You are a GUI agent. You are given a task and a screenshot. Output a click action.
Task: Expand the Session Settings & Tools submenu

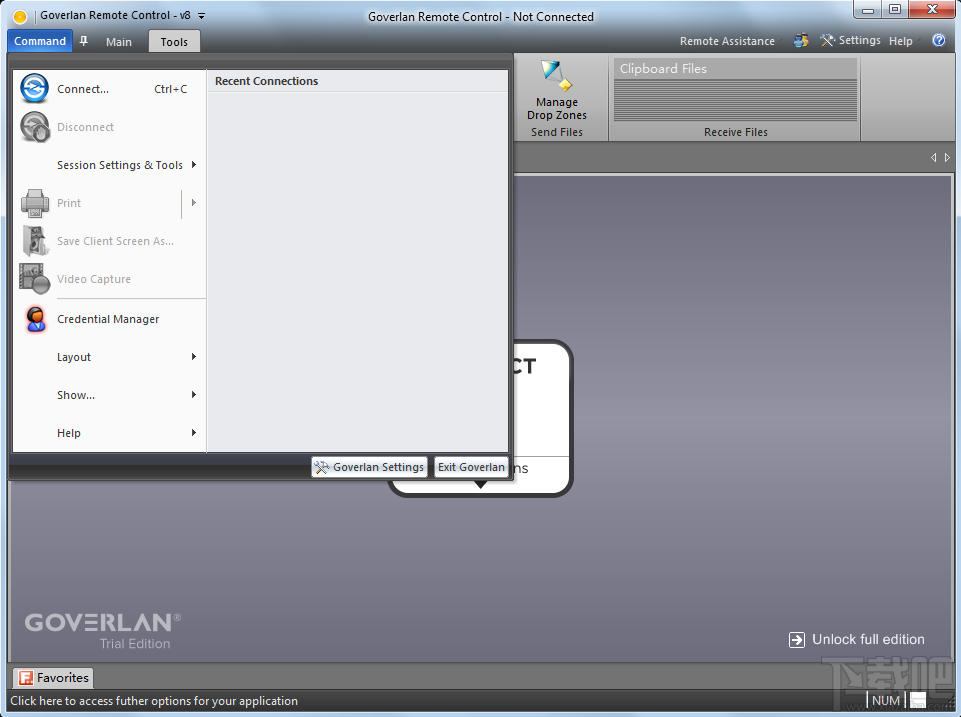pyautogui.click(x=194, y=165)
